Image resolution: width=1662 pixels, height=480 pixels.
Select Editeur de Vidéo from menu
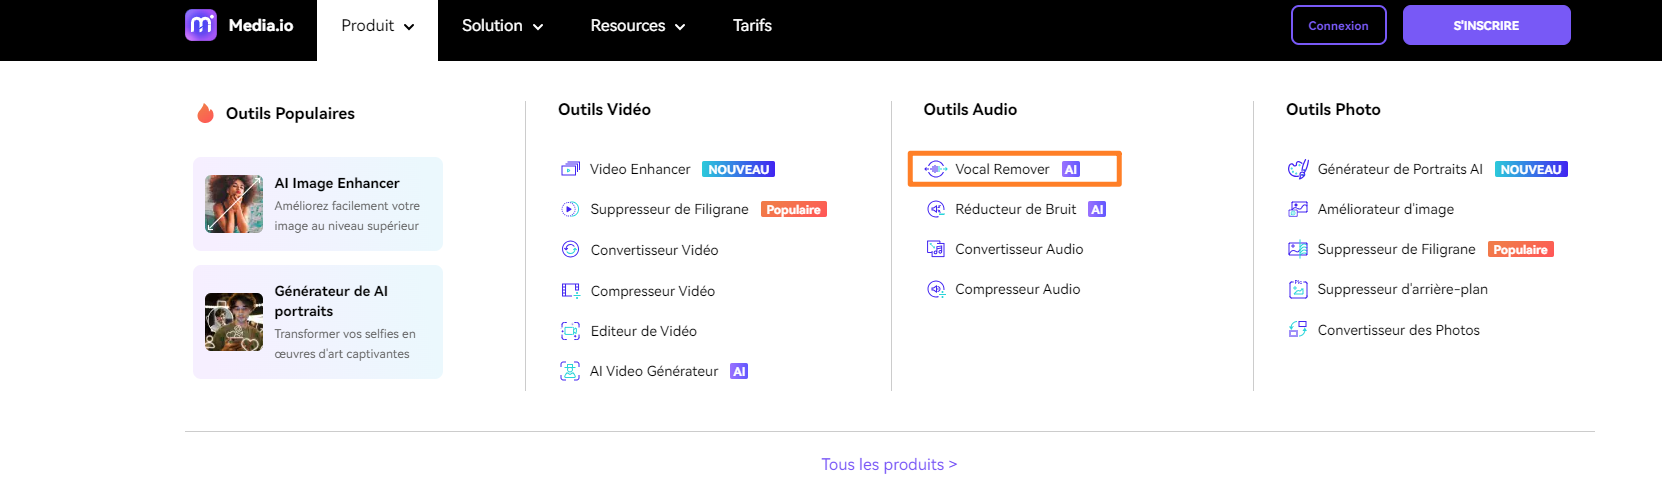pyautogui.click(x=643, y=331)
